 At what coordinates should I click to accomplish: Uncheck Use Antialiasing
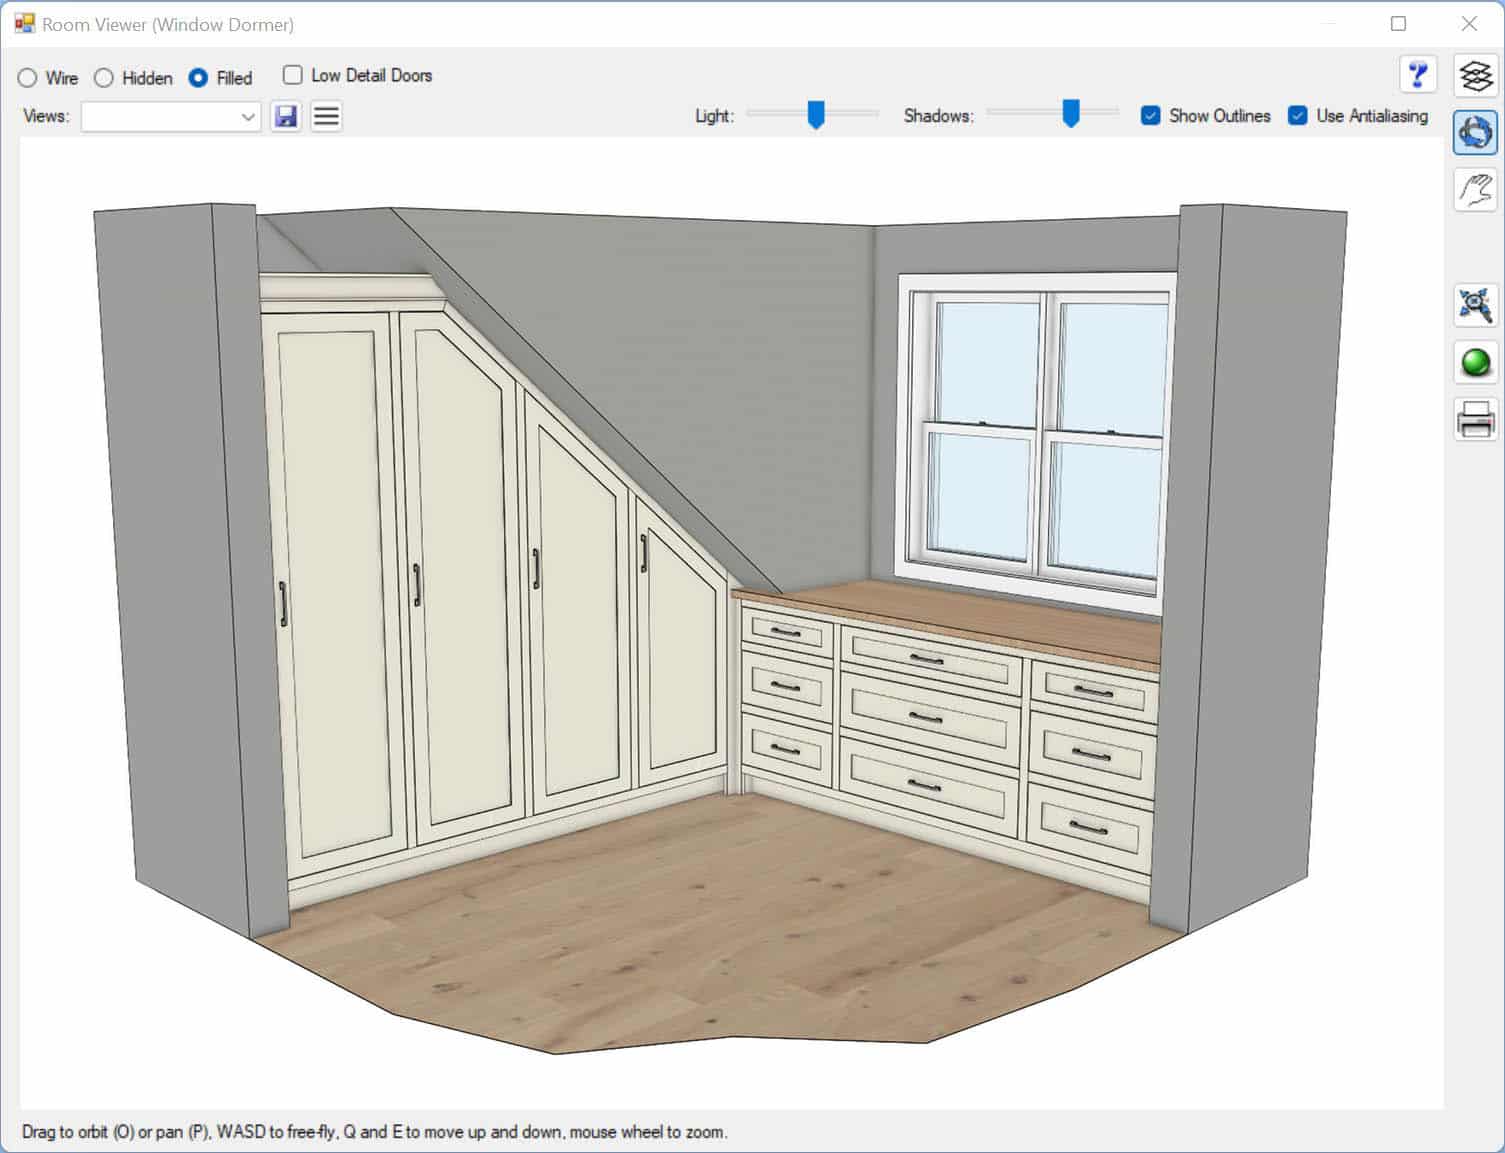[x=1297, y=116]
